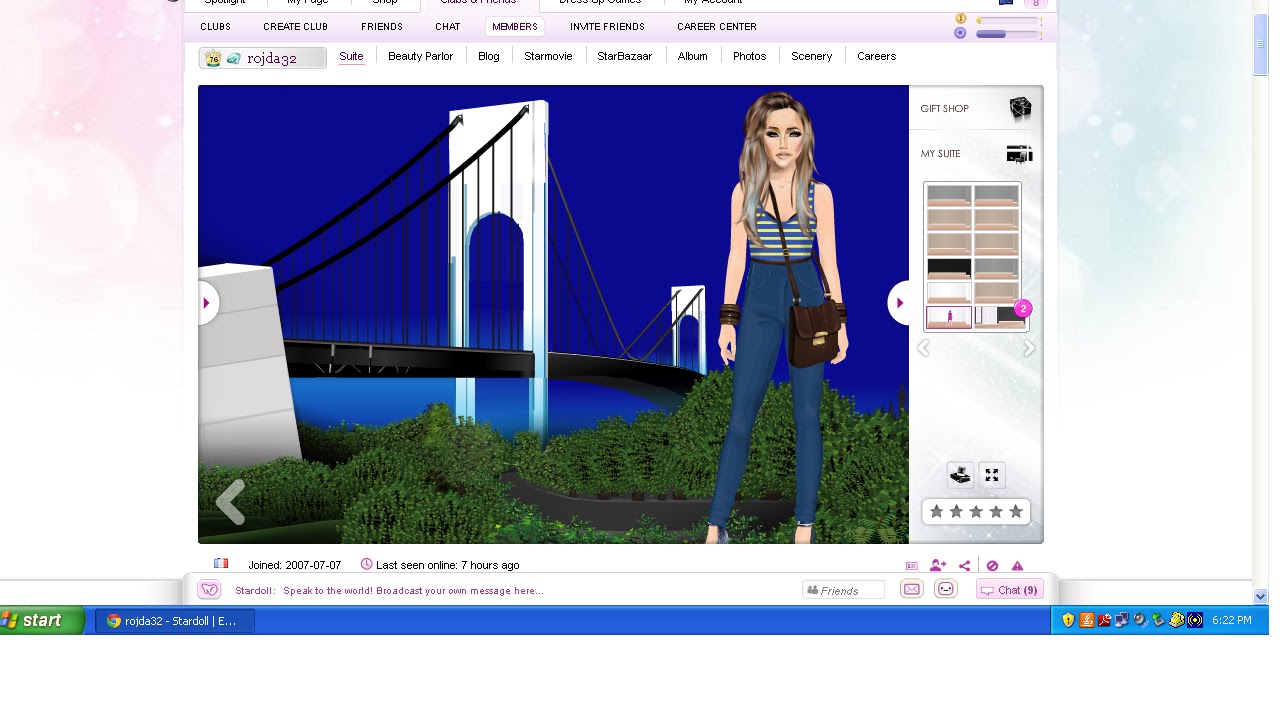Open the messages envelope icon

tap(911, 589)
